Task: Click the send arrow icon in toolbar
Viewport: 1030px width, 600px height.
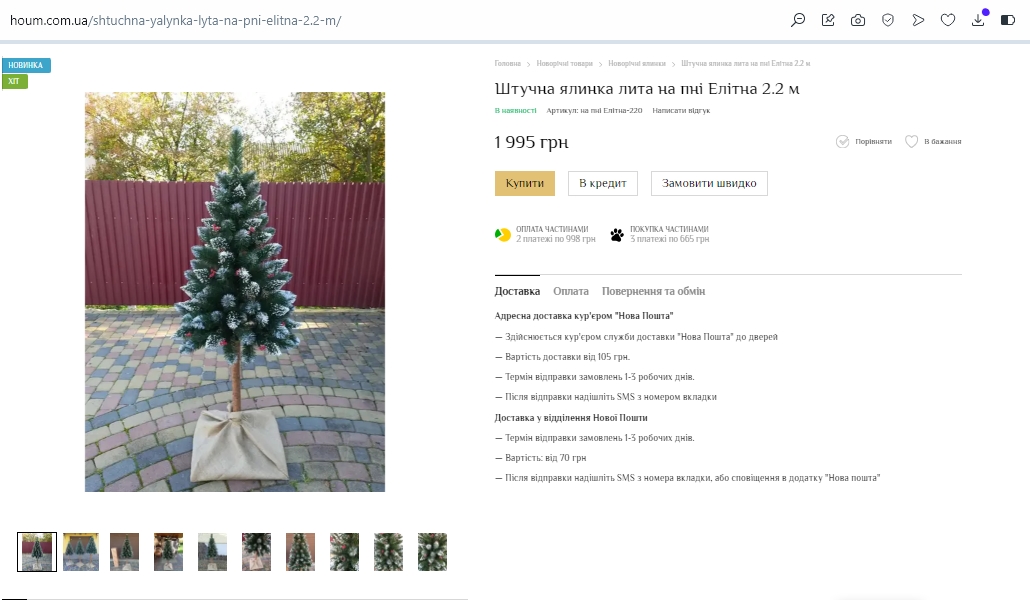Action: (918, 20)
